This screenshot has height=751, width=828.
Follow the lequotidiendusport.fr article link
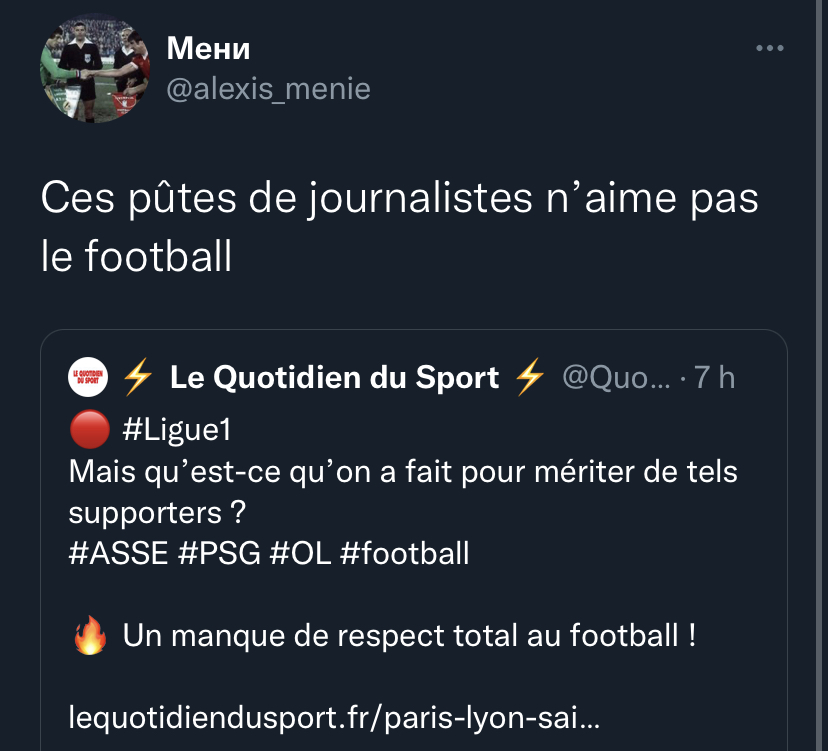334,717
